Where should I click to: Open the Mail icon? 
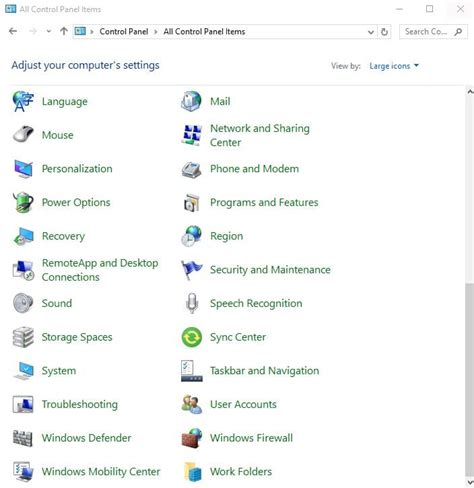(191, 101)
